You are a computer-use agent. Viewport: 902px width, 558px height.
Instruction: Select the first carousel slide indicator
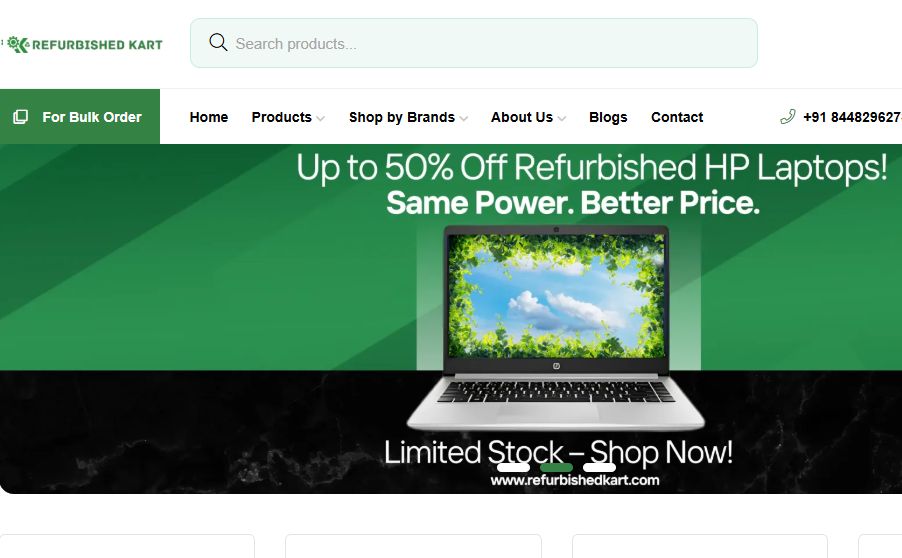[513, 467]
